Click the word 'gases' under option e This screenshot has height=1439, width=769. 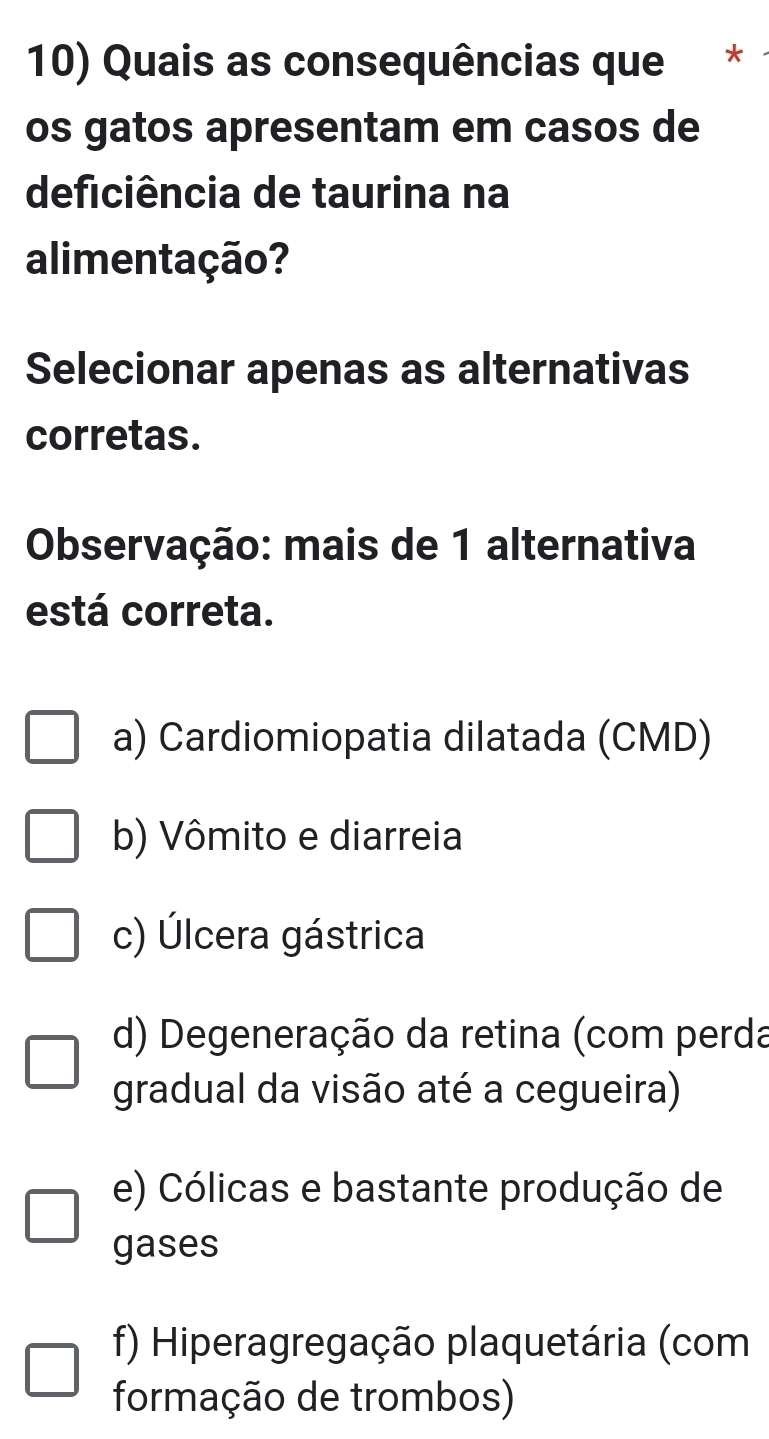click(165, 1244)
